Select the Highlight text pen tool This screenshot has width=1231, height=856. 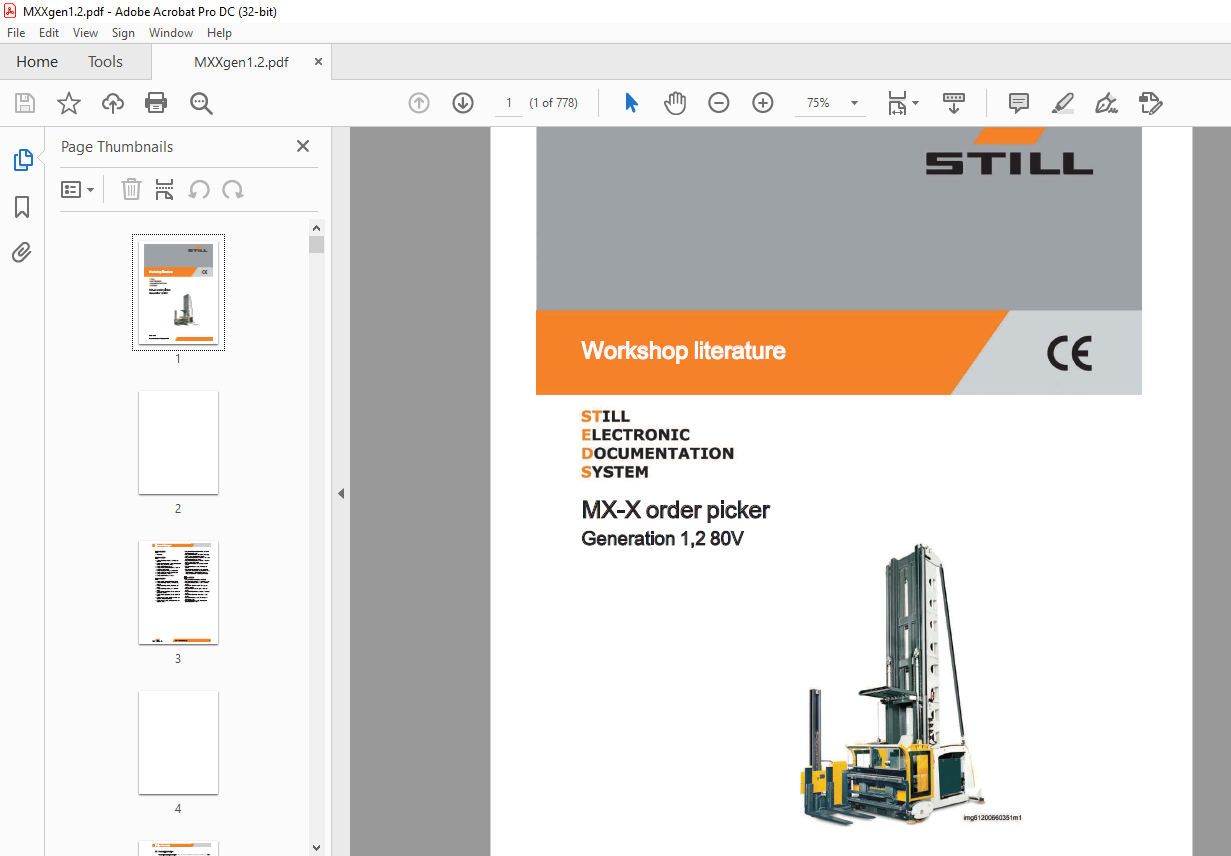pyautogui.click(x=1063, y=103)
